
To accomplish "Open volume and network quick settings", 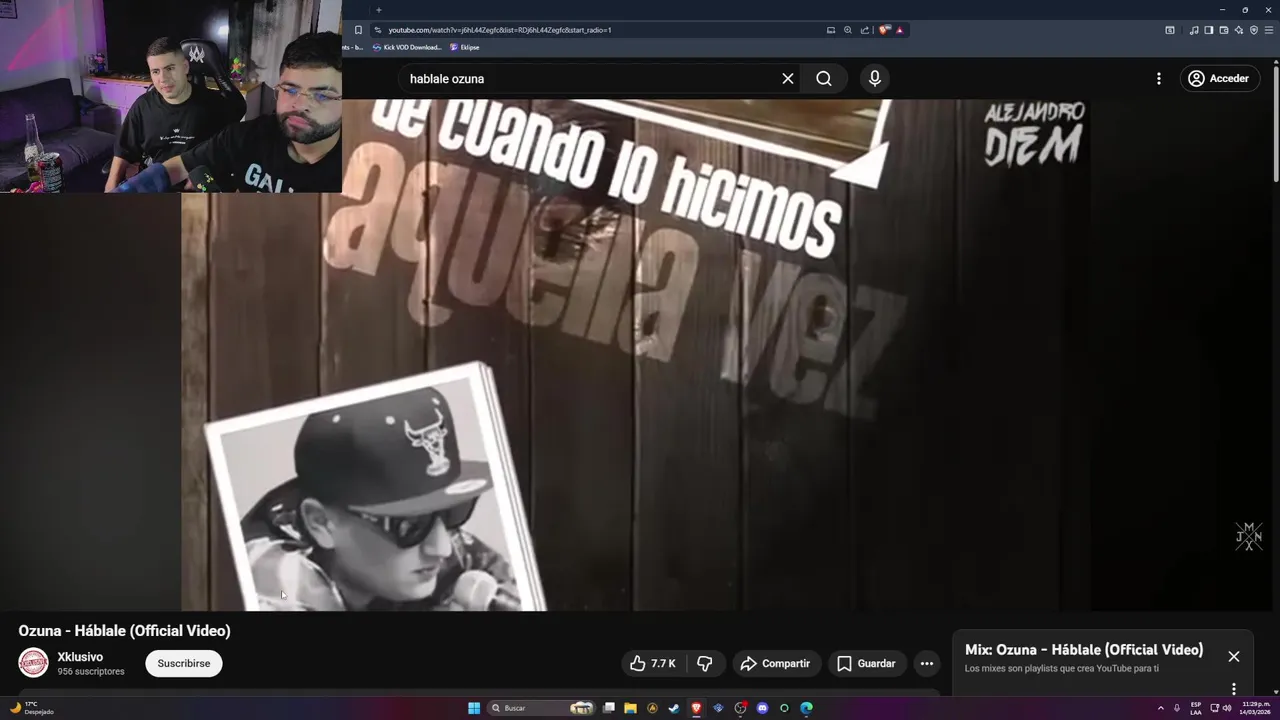I will pos(1220,708).
